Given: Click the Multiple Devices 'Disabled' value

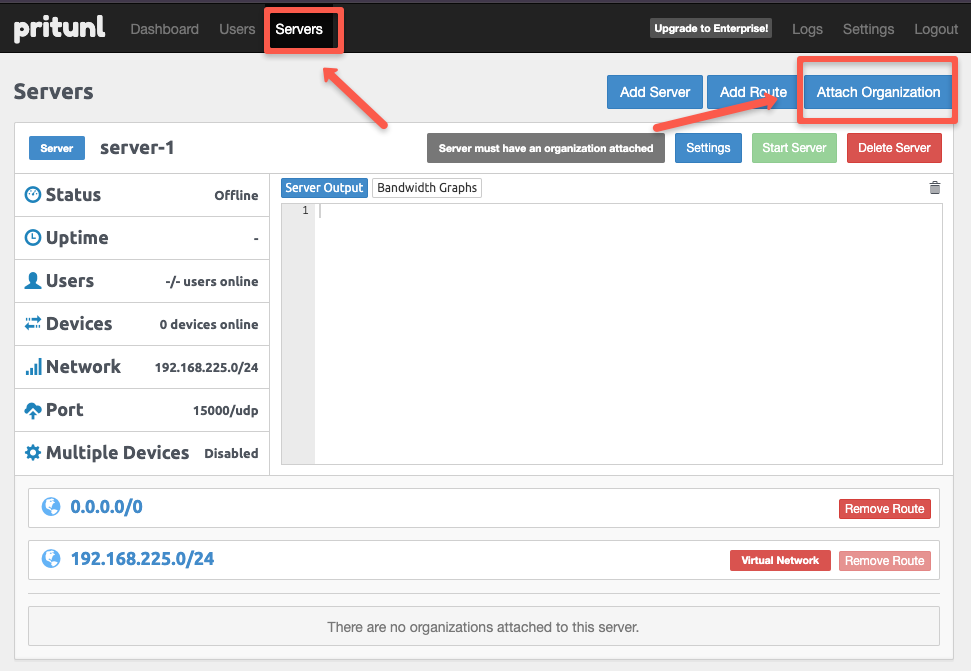Looking at the screenshot, I should [231, 454].
